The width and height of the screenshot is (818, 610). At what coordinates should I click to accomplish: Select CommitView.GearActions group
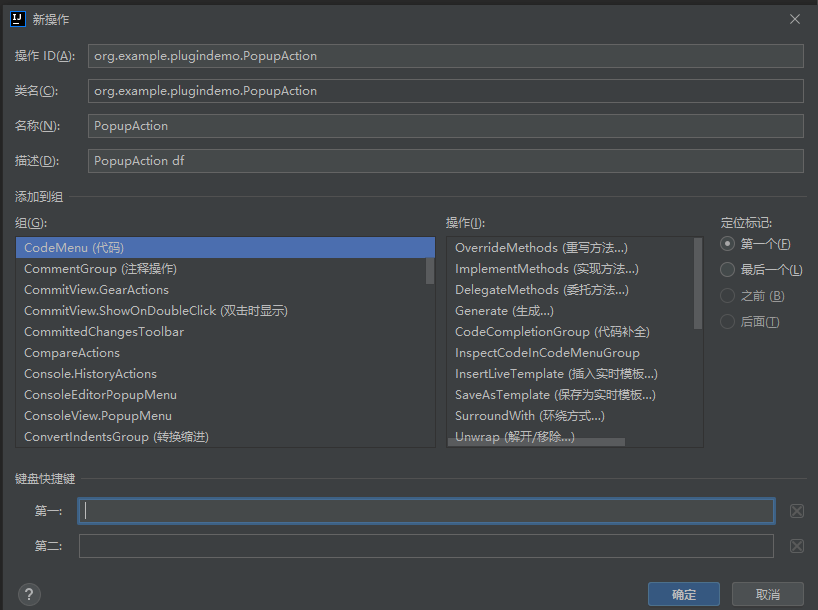[225, 290]
